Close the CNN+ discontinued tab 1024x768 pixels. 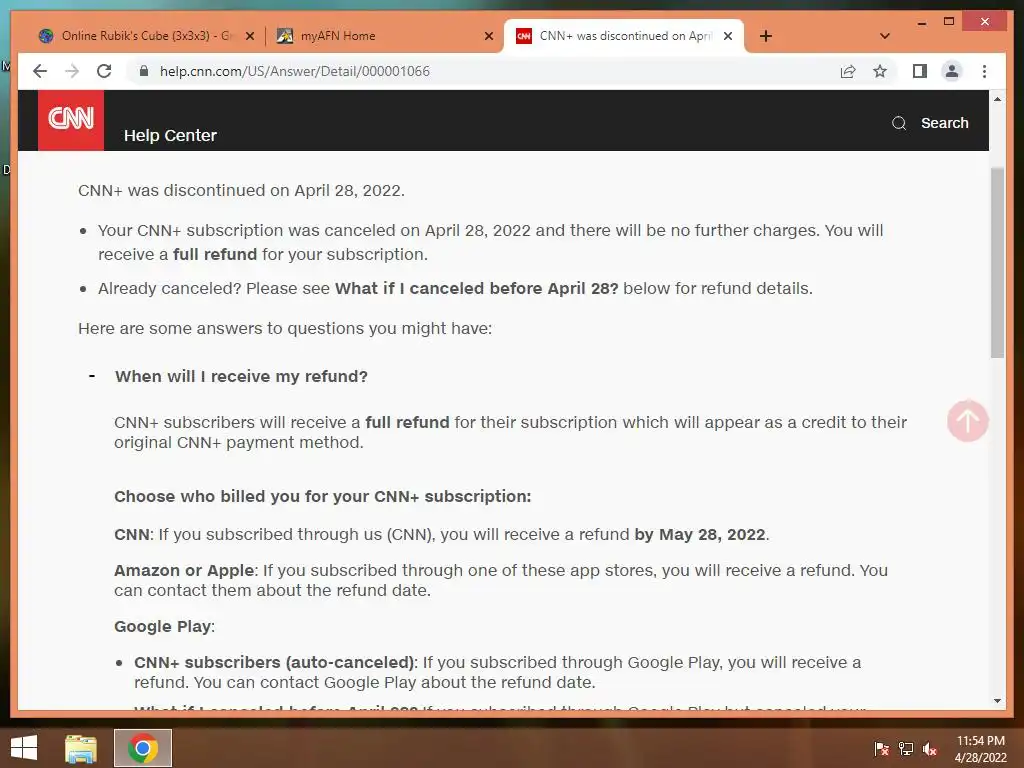pos(728,36)
